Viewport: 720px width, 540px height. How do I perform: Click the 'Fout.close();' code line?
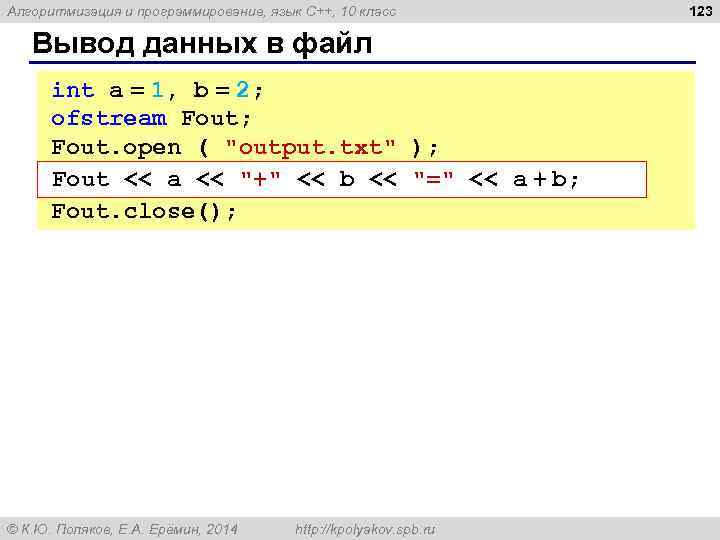144,212
